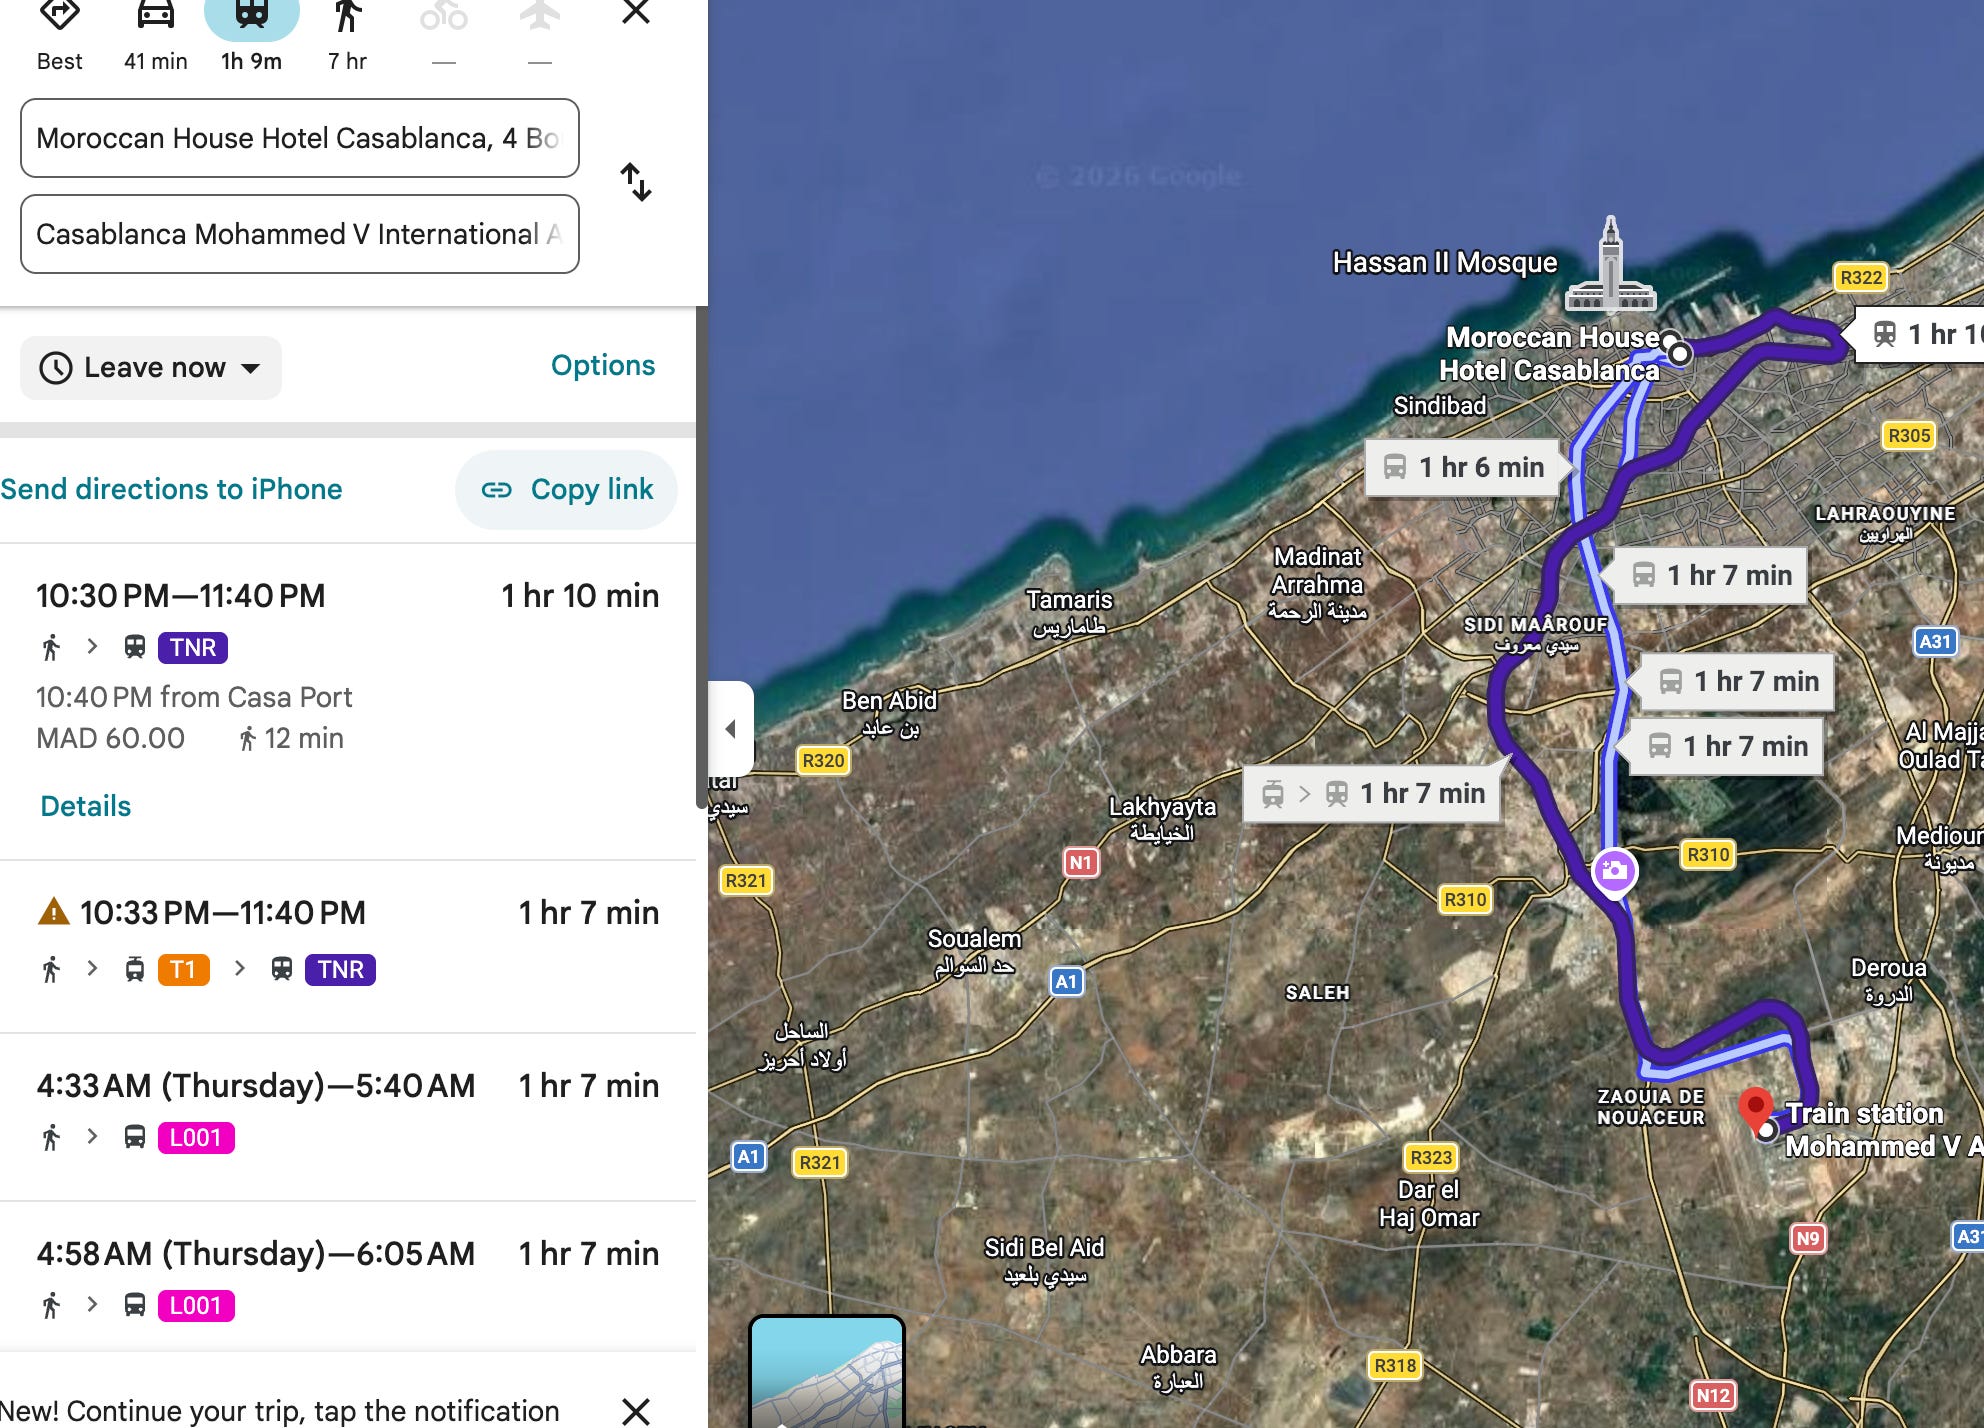Screen dimensions: 1984x1428
Task: Click the purple photo marker on map
Action: 1614,872
